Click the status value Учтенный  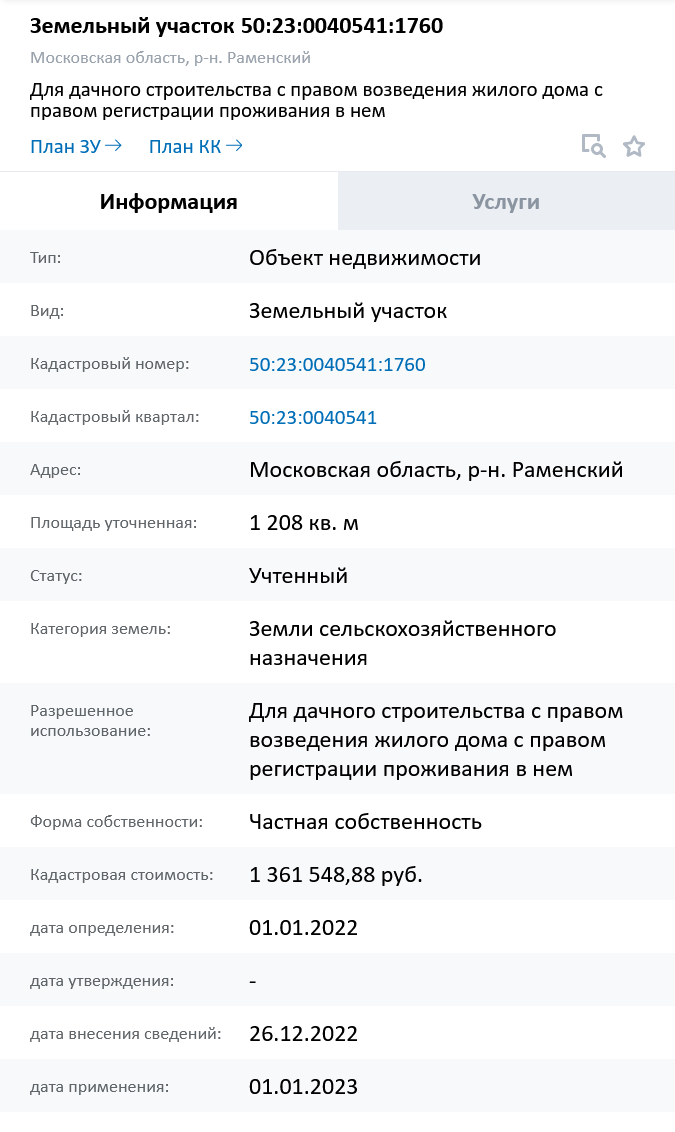(298, 576)
